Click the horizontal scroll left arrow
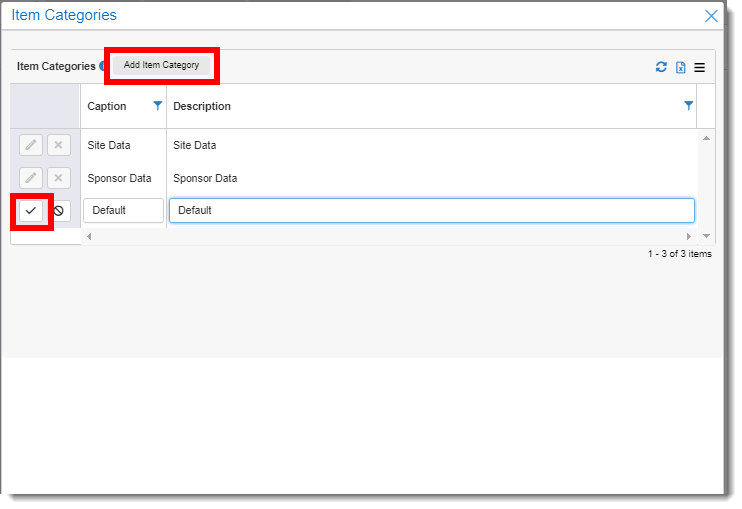 click(x=89, y=236)
